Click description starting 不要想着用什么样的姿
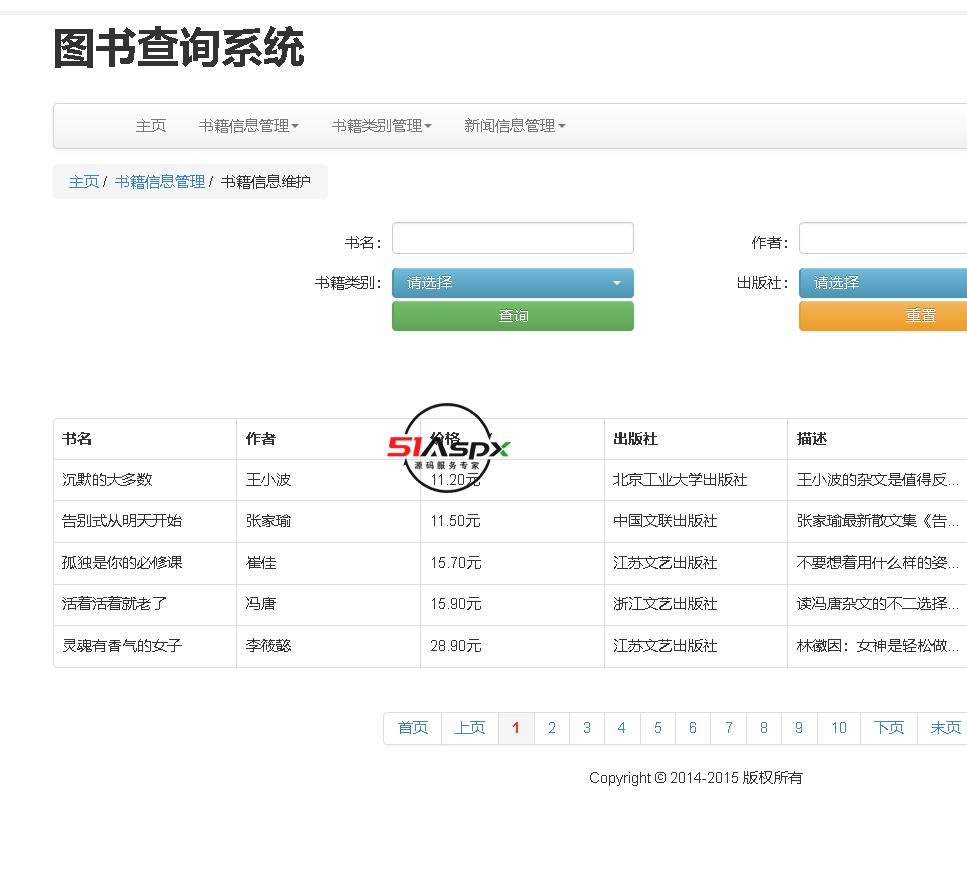This screenshot has width=967, height=890. pyautogui.click(x=878, y=563)
